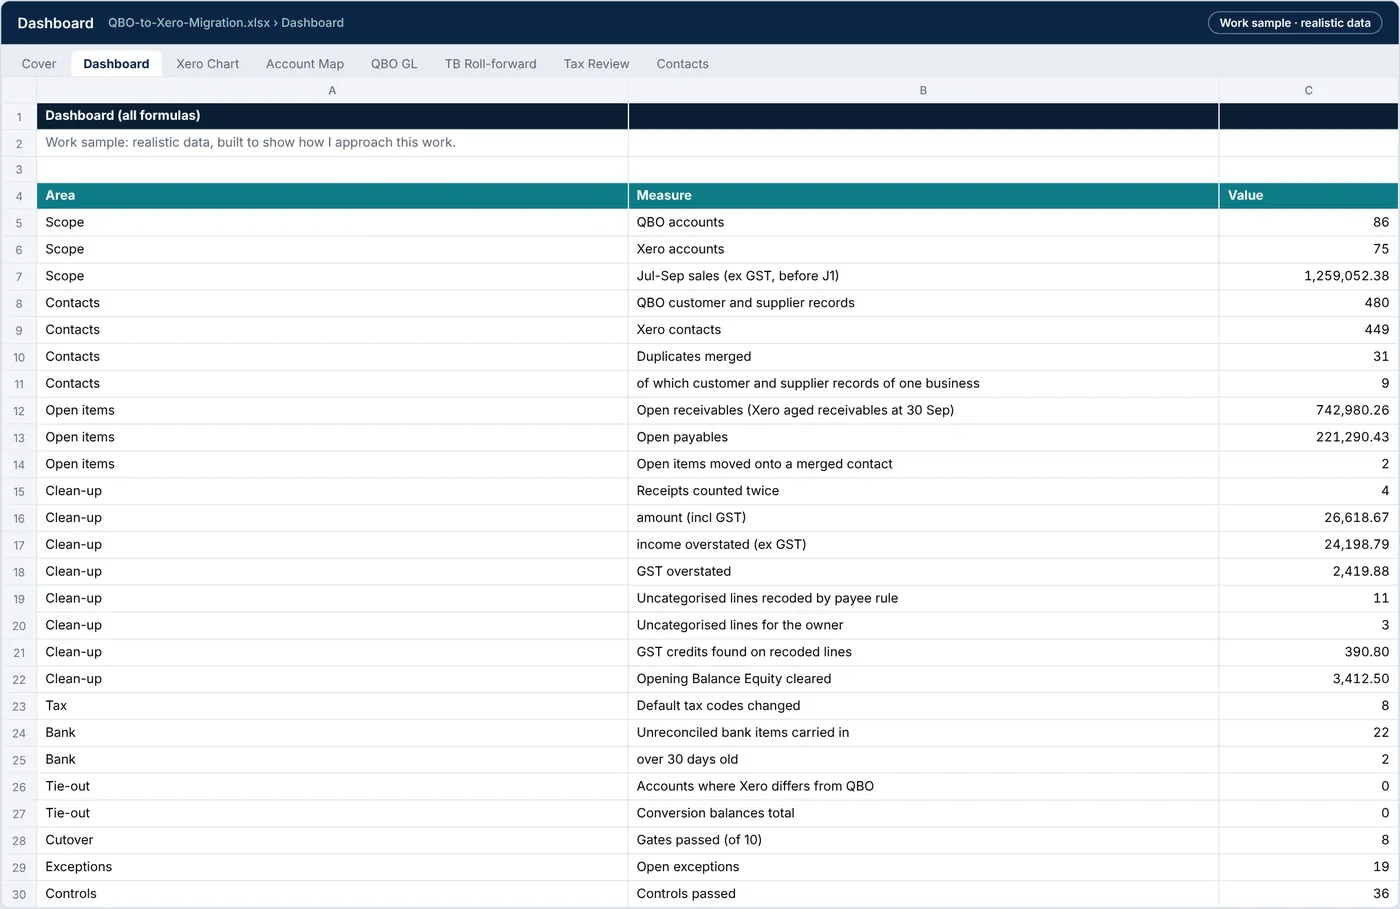The width and height of the screenshot is (1400, 909).
Task: Switch to the Xero Chart tab
Action: 208,64
